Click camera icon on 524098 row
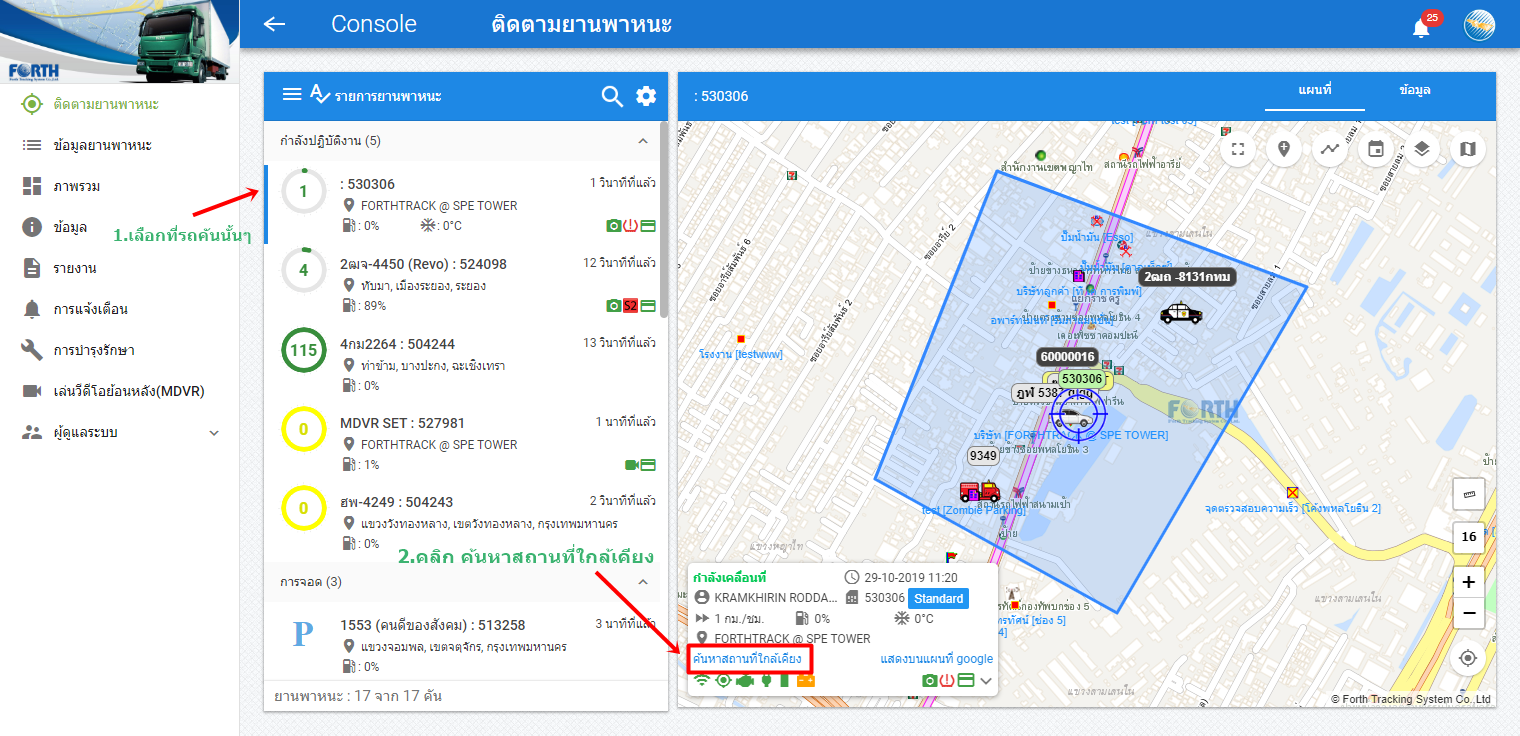 coord(613,305)
